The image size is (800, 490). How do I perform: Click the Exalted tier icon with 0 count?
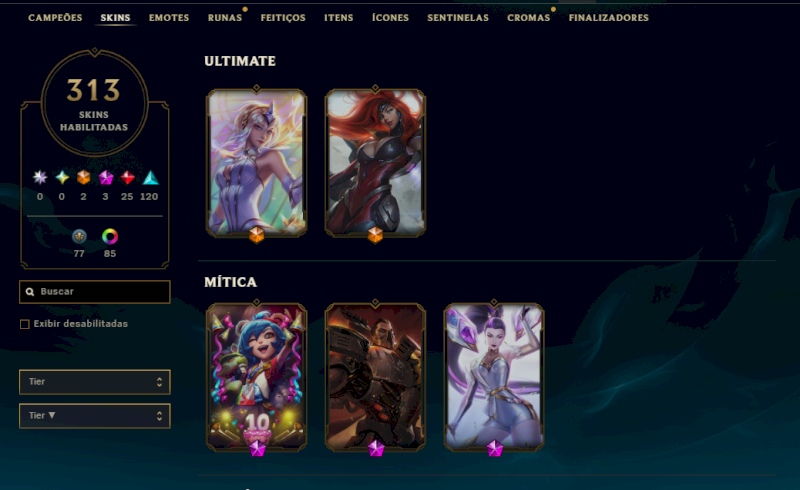[x=62, y=177]
